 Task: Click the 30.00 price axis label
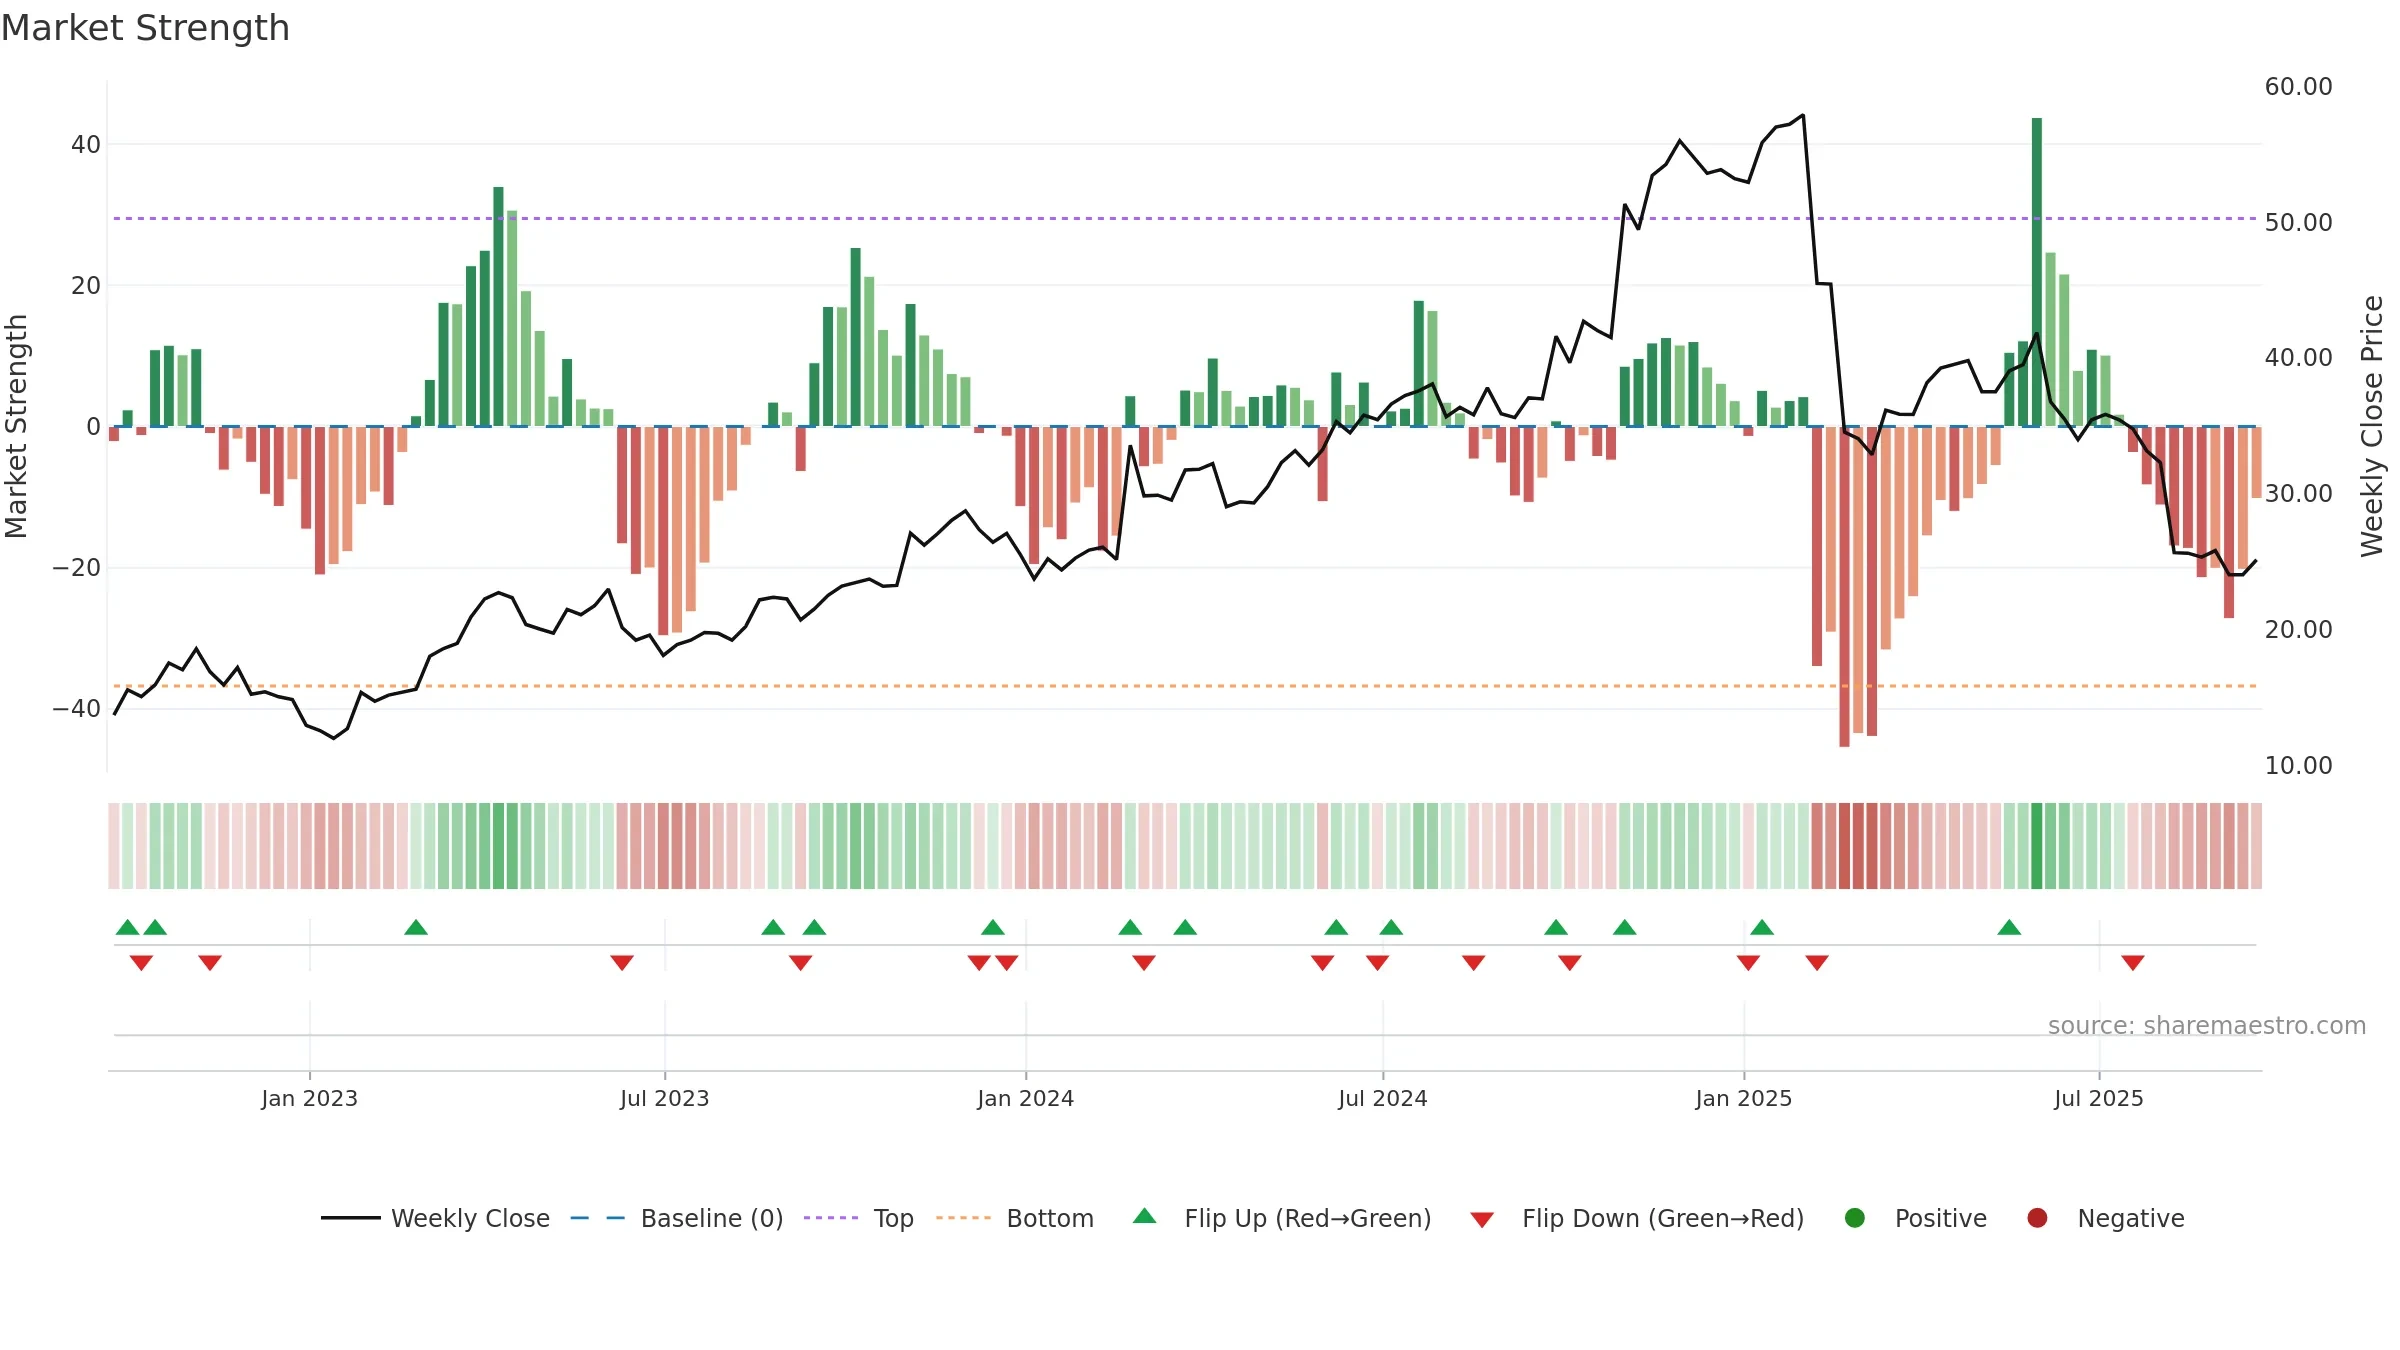pyautogui.click(x=2298, y=493)
